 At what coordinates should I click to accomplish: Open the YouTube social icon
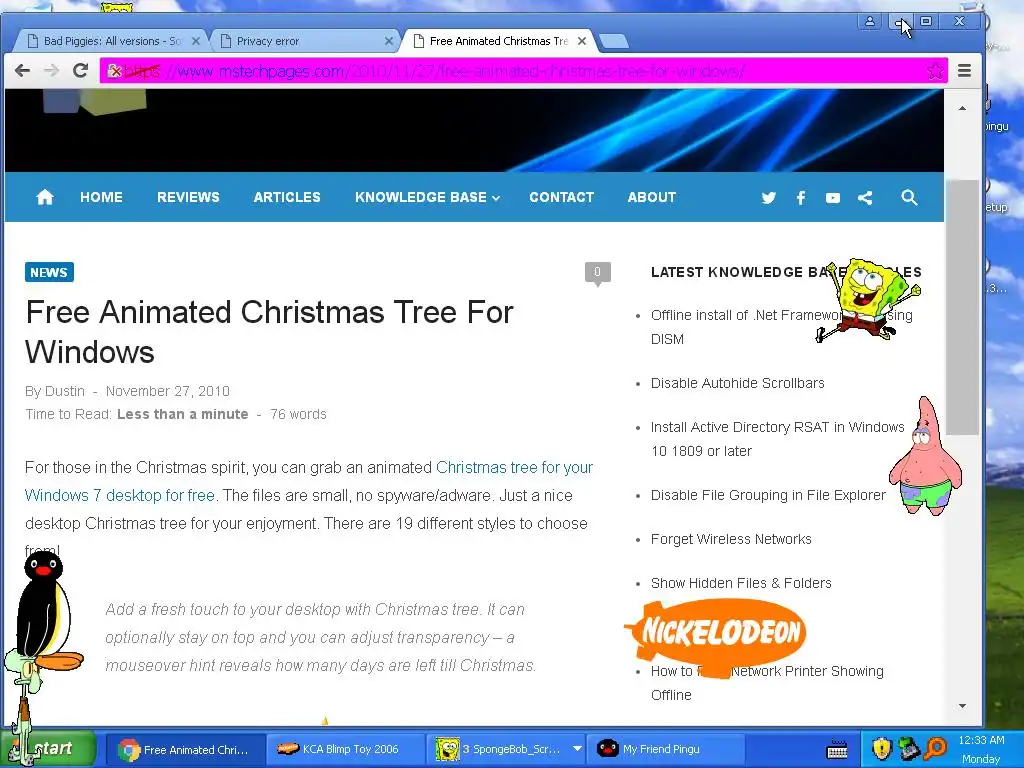point(833,198)
